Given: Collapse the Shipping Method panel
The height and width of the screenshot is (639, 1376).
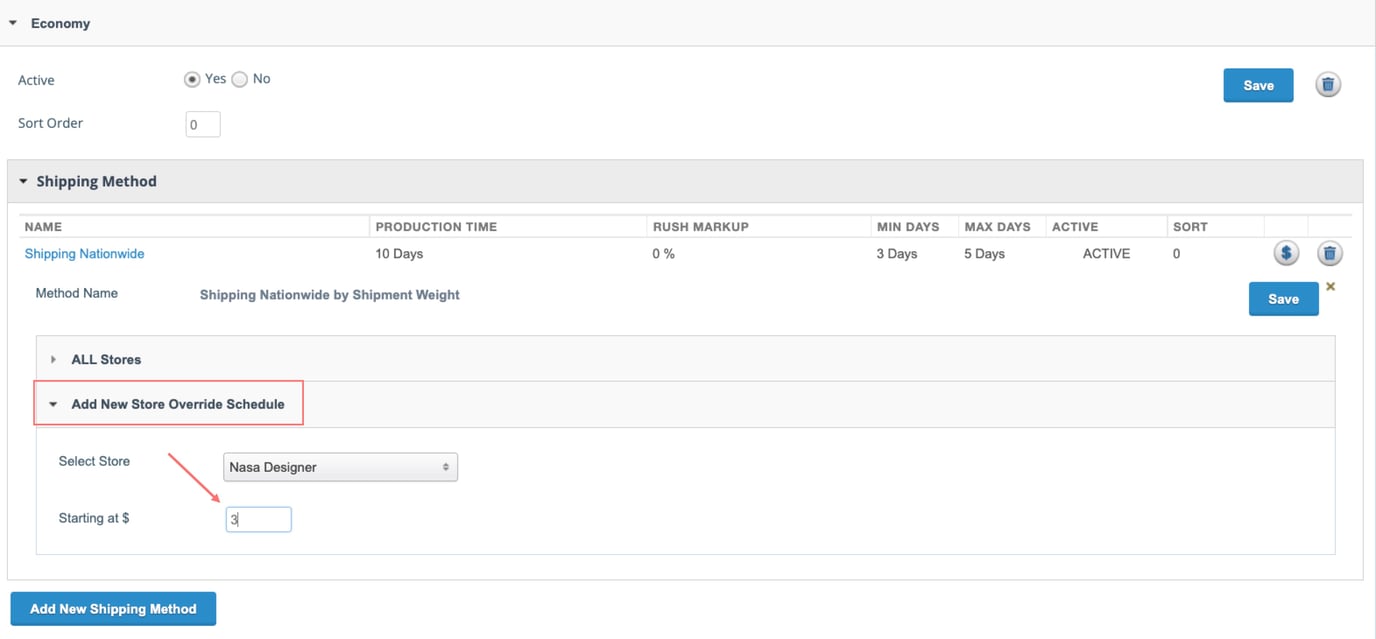Looking at the screenshot, I should [24, 182].
